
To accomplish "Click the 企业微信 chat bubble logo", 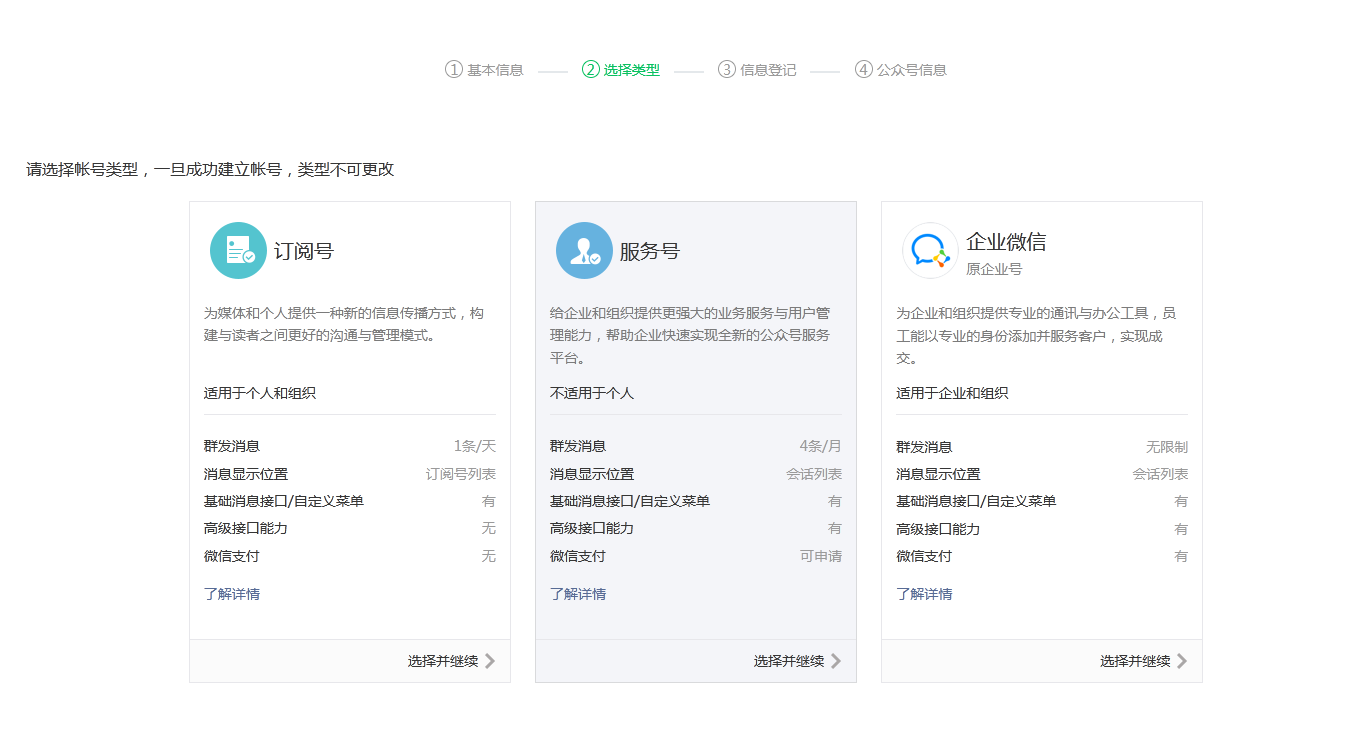I will click(930, 250).
